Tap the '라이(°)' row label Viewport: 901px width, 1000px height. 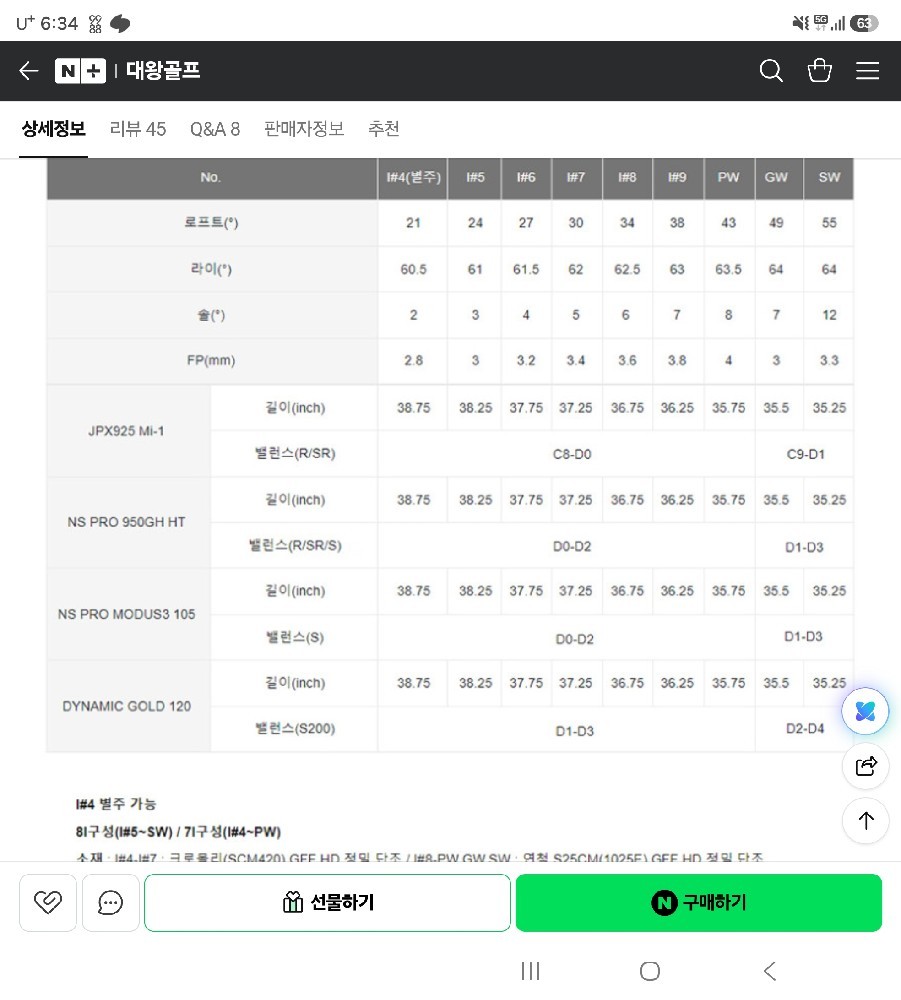pos(211,268)
